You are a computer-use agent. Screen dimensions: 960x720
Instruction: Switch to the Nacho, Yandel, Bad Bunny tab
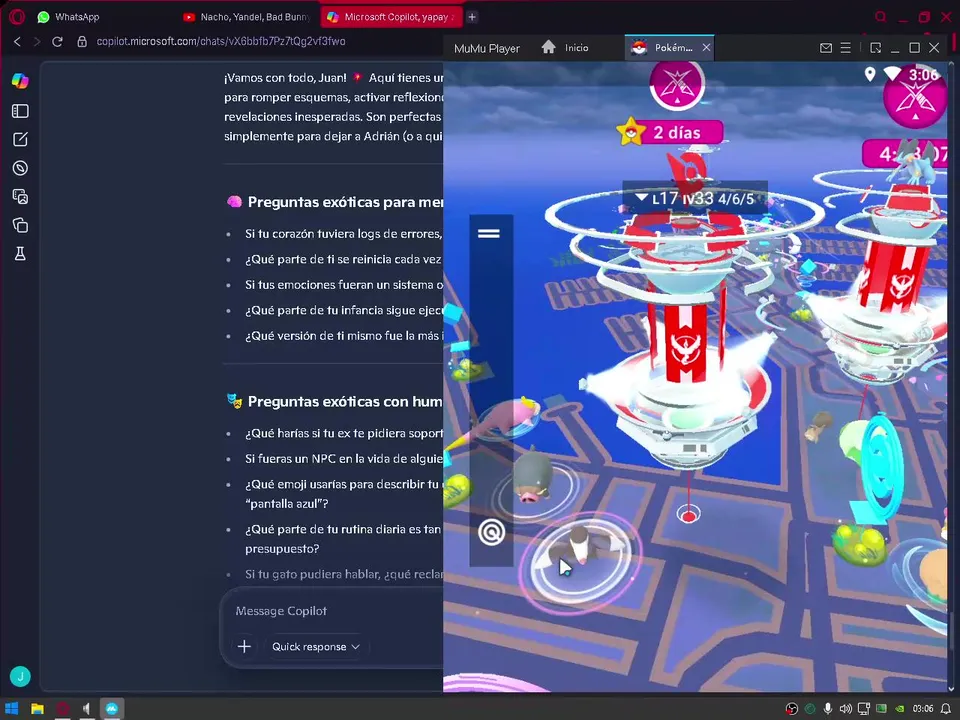[x=248, y=17]
